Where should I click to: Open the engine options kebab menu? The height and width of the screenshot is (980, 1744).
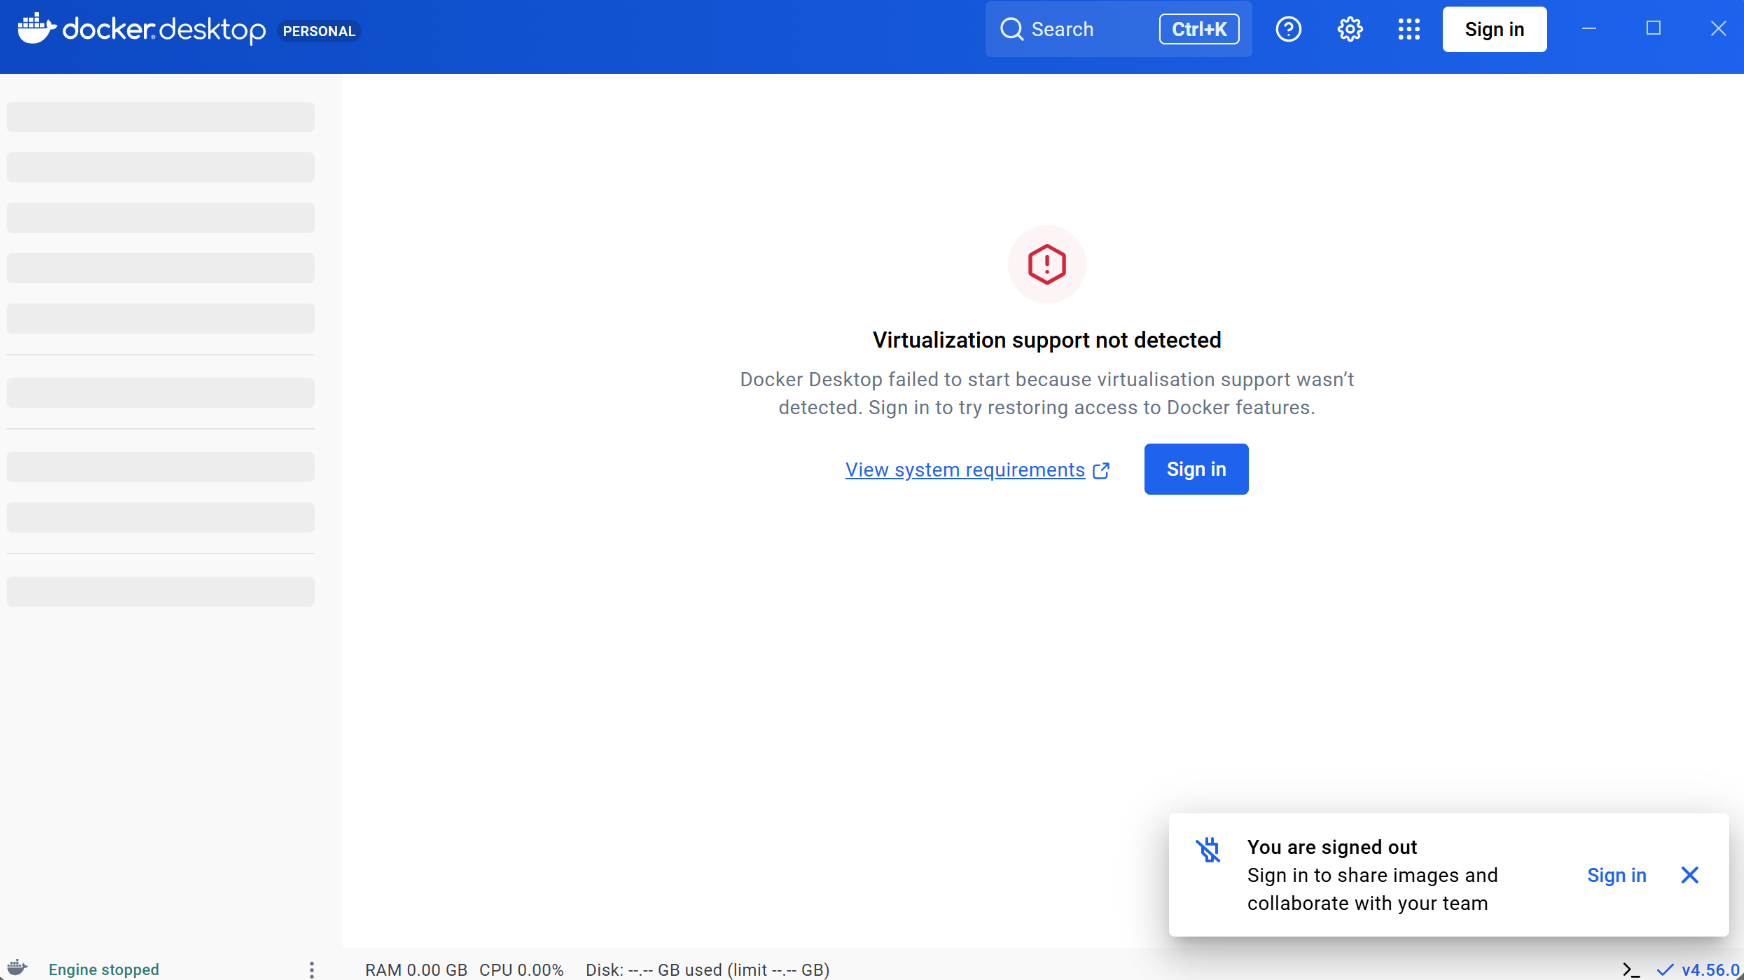pyautogui.click(x=312, y=969)
